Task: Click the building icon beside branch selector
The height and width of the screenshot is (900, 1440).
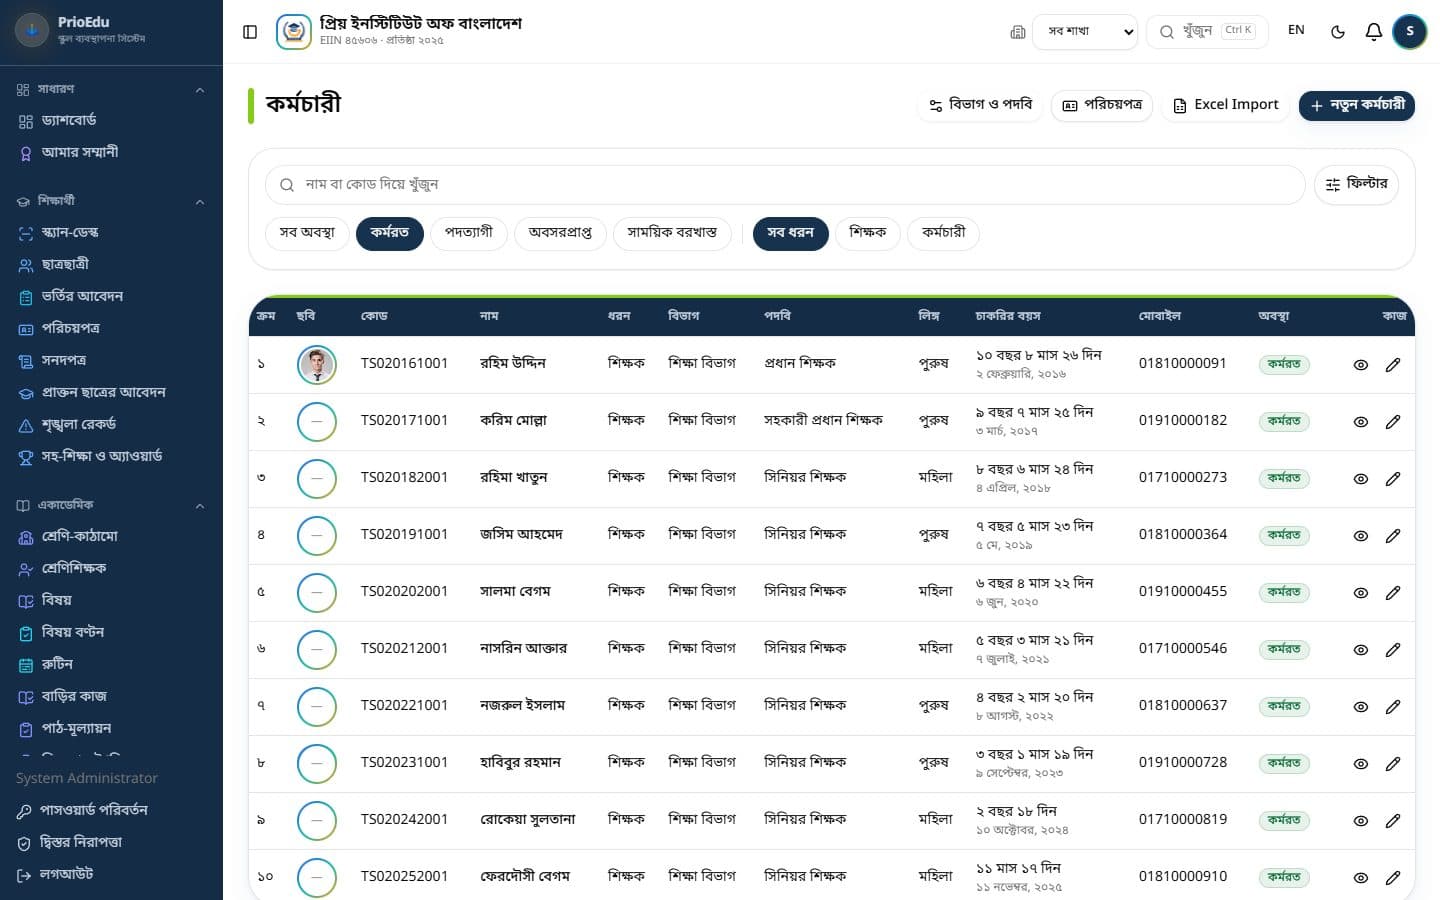Action: pos(1018,32)
